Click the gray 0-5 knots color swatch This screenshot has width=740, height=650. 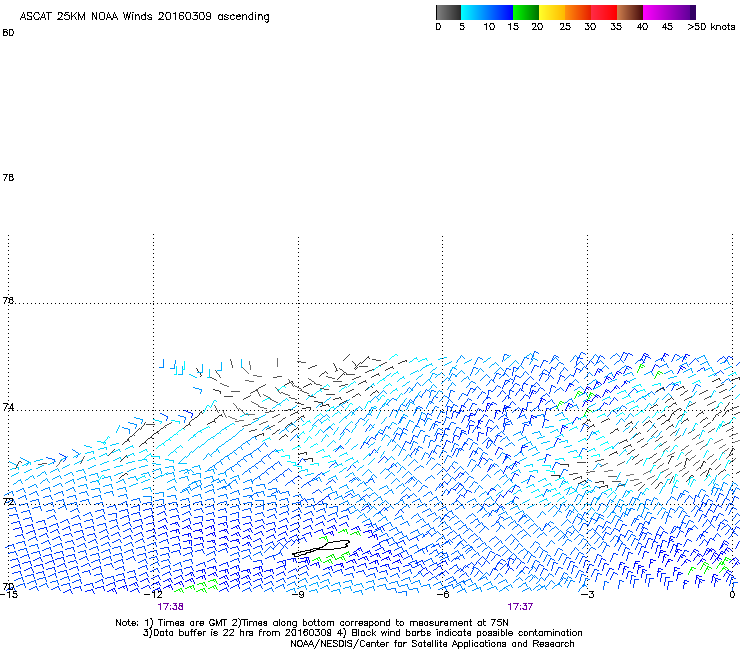point(448,12)
